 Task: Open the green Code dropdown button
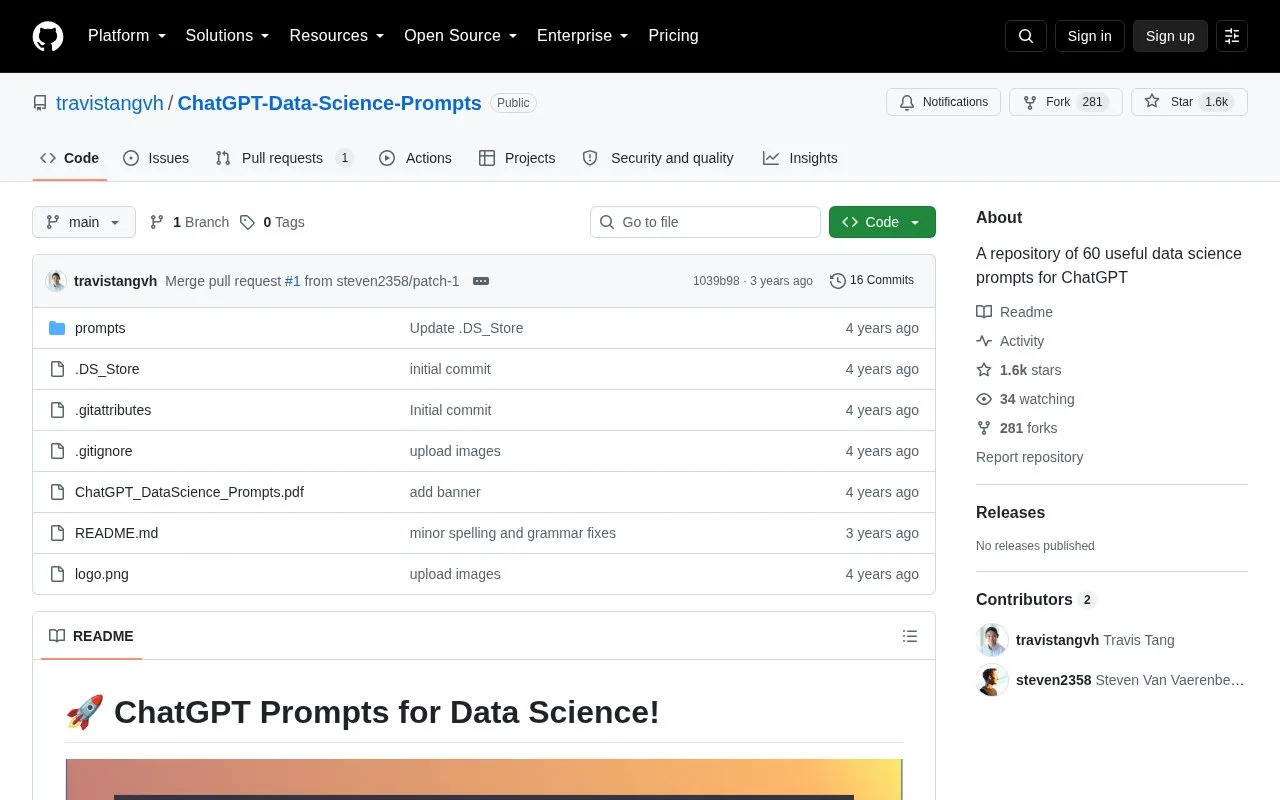pos(882,222)
